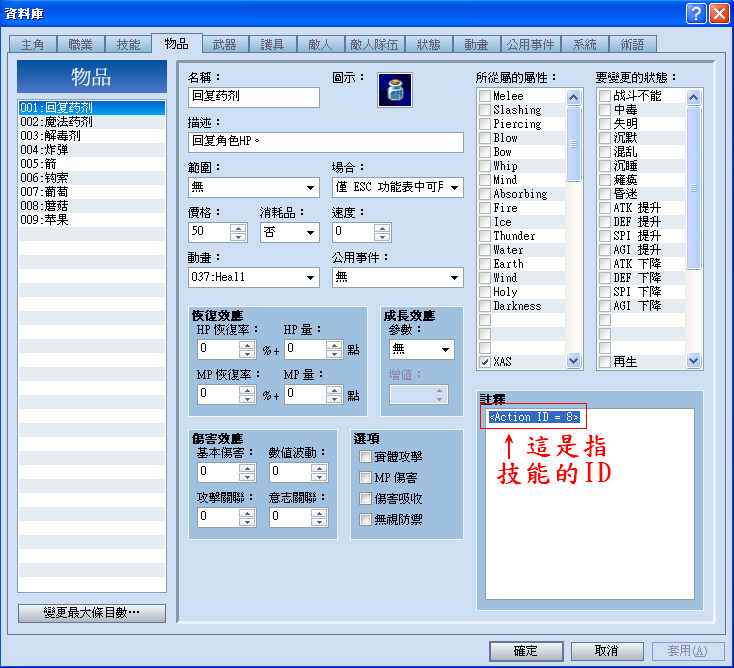Viewport: 734px width, 668px height.
Task: Click the state list scroll down arrow
Action: point(693,361)
